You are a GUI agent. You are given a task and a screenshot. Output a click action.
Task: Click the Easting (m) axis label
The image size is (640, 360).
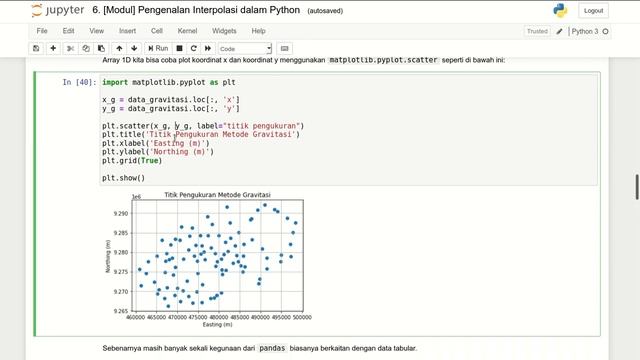coord(218,324)
